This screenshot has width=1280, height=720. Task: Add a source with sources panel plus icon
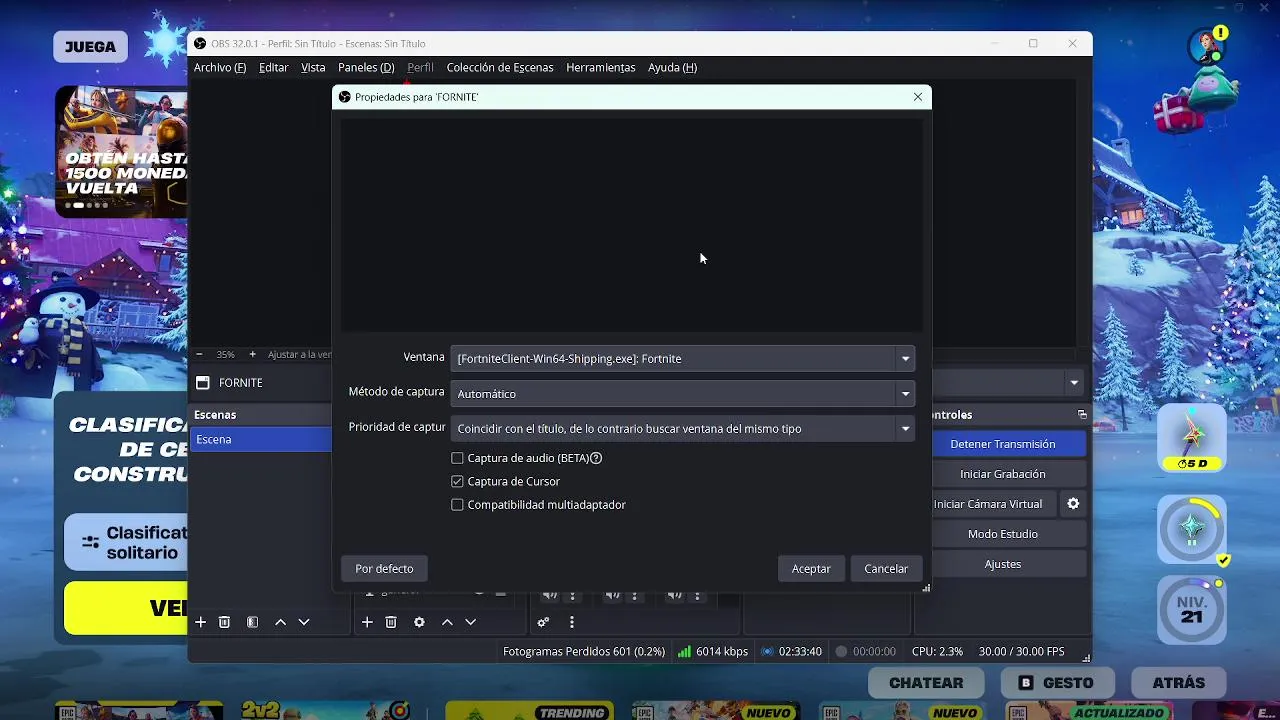click(367, 622)
